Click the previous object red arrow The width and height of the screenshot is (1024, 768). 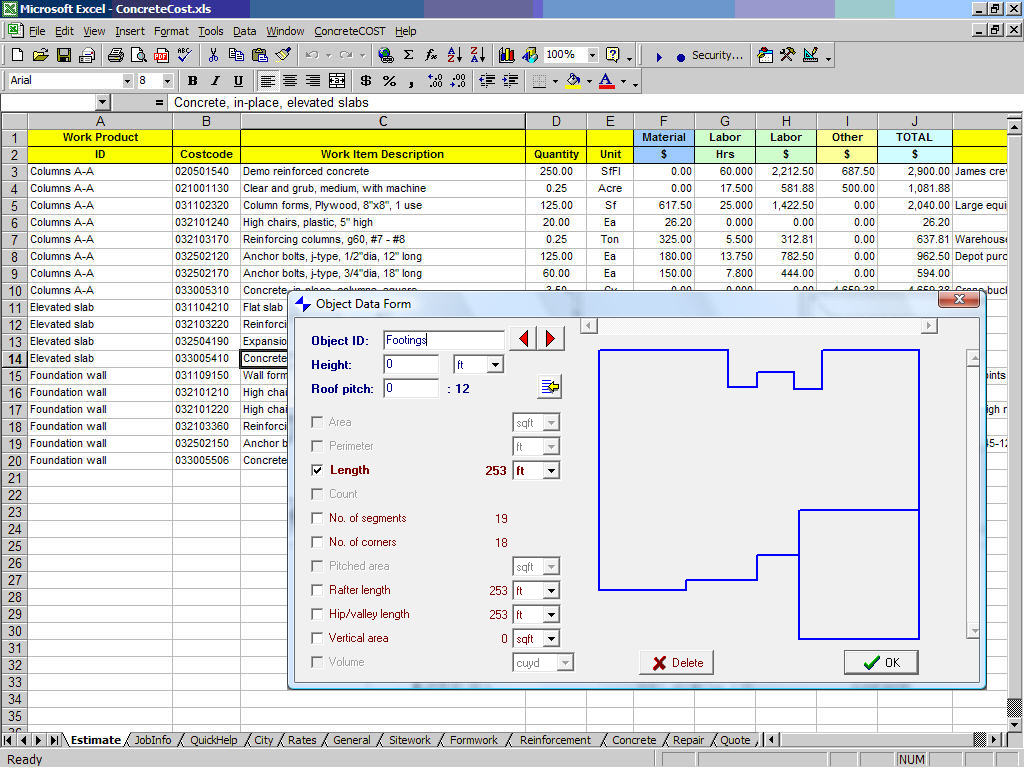click(523, 339)
